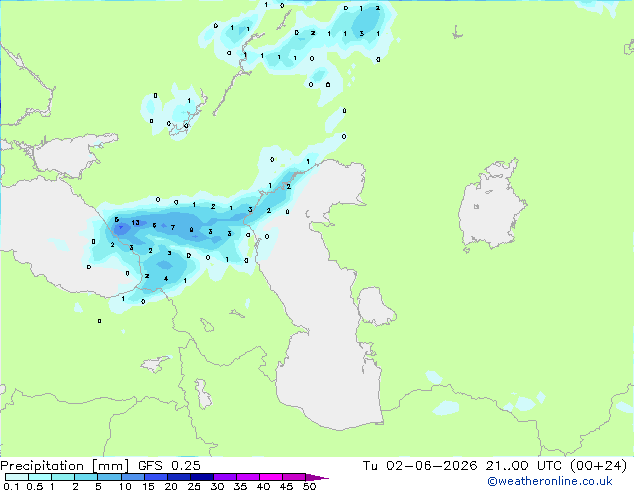
Task: Select the 5–10 mm legend color swatch
Action: coord(109,477)
